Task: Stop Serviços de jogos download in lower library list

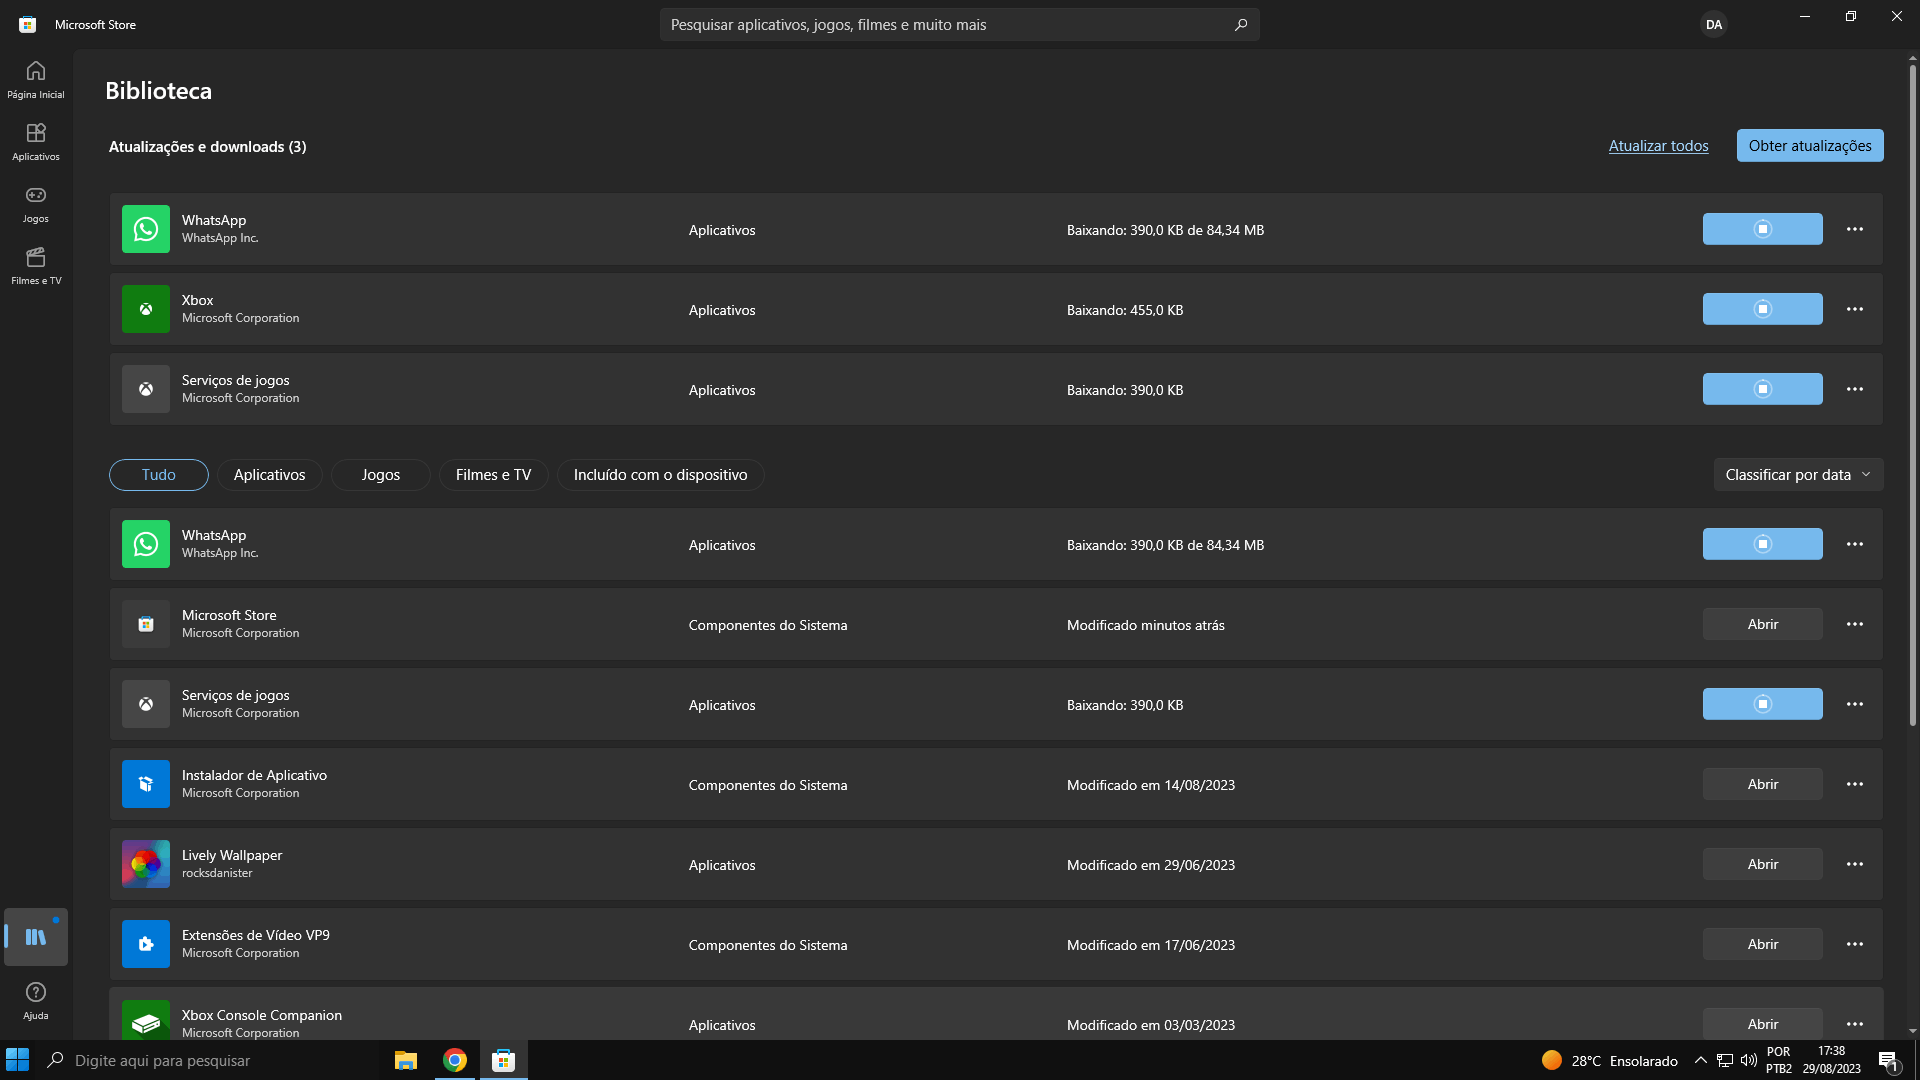Action: [x=1762, y=704]
